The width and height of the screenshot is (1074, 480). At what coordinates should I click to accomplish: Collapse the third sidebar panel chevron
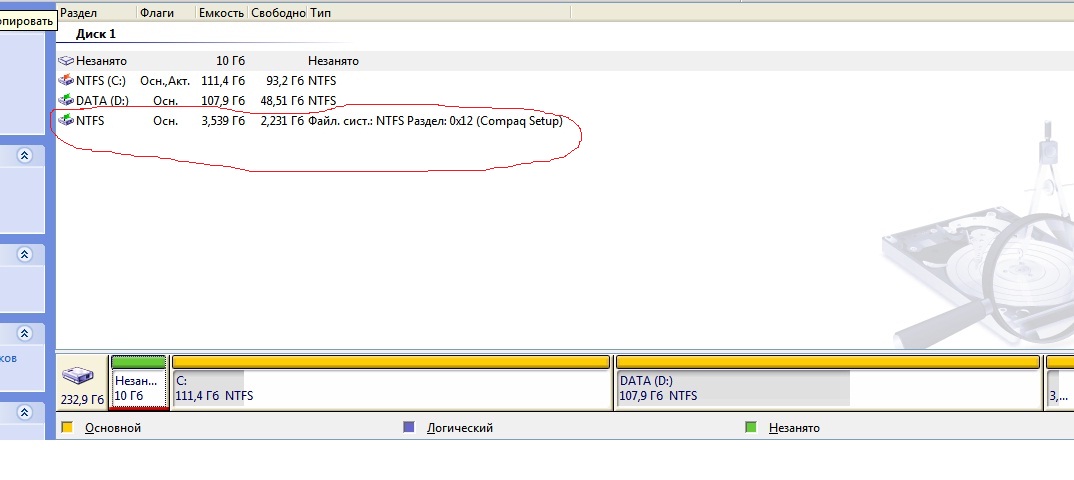pos(25,333)
